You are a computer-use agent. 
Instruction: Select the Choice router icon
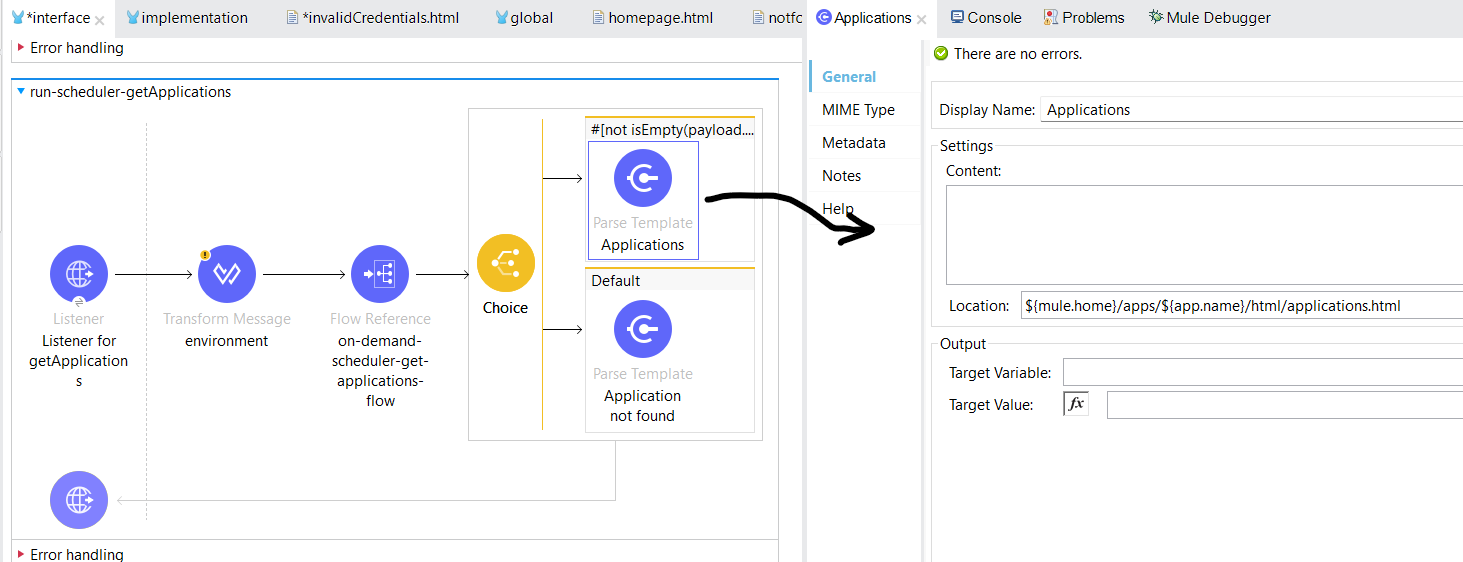(505, 263)
